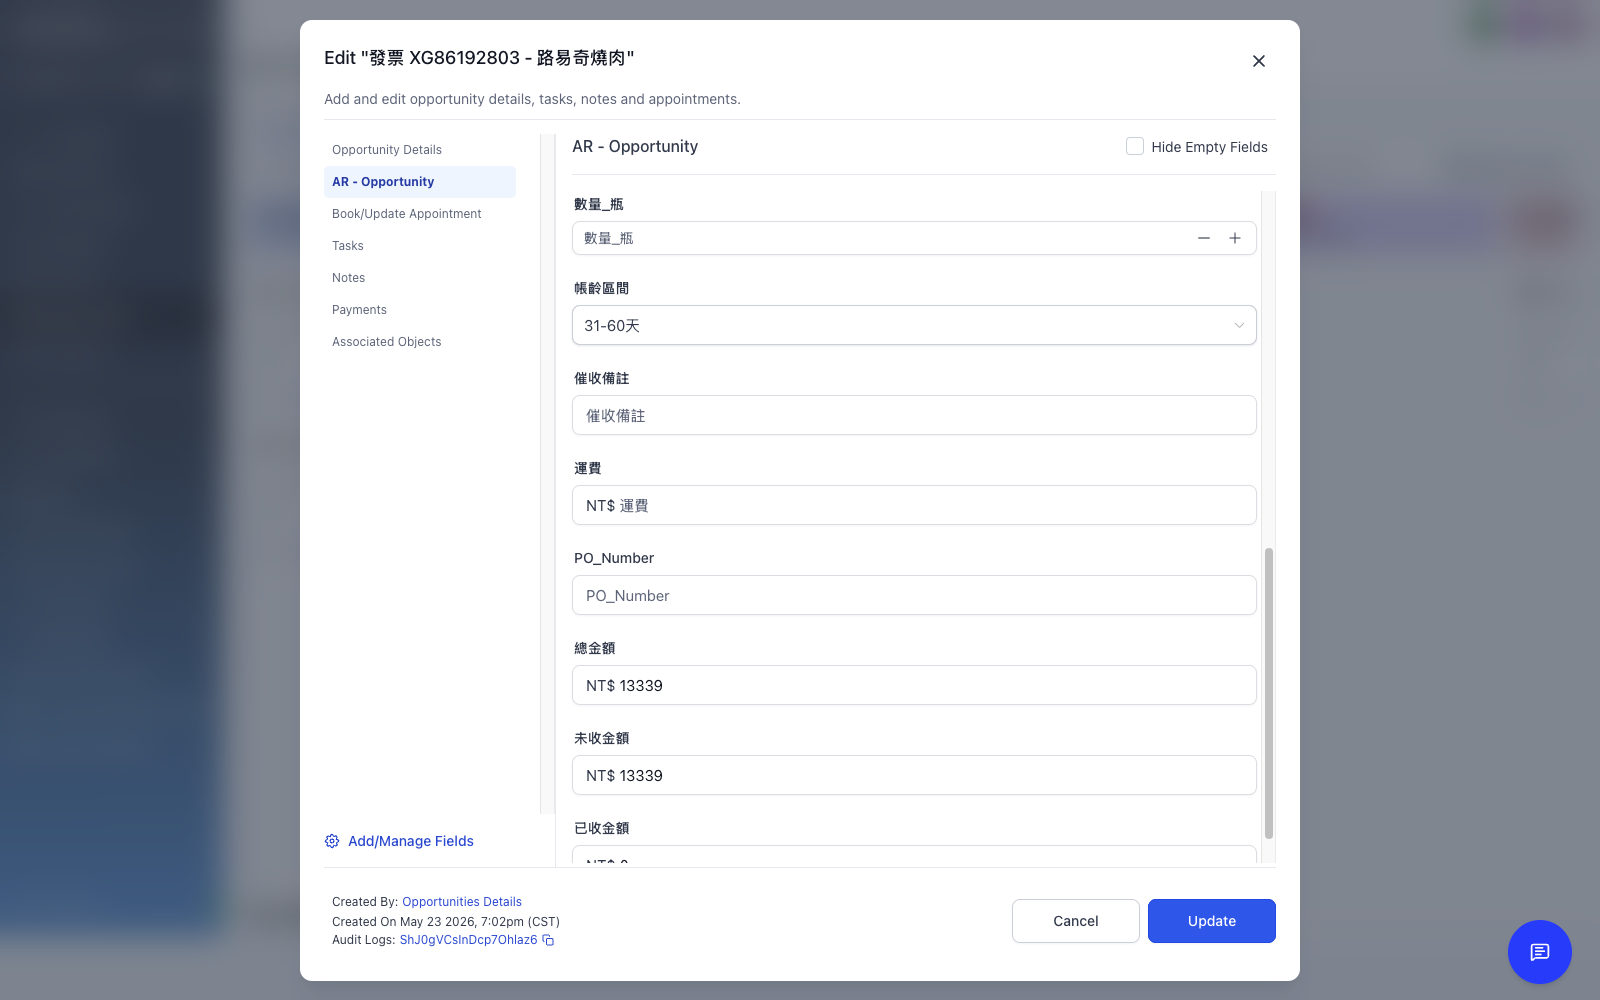Click into the 催收備註 text field
Viewport: 1600px width, 1000px height.
pos(914,415)
